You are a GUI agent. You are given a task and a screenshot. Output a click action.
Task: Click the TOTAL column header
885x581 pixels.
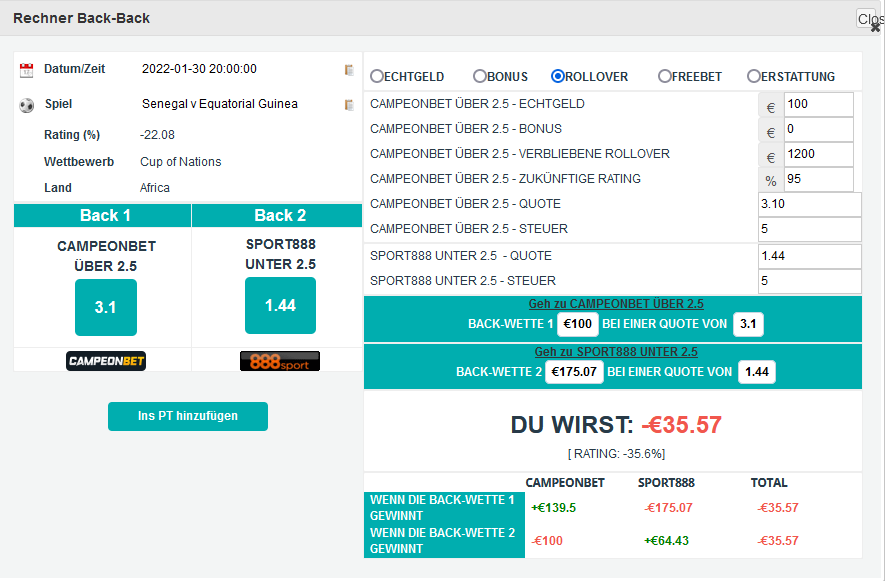point(769,483)
